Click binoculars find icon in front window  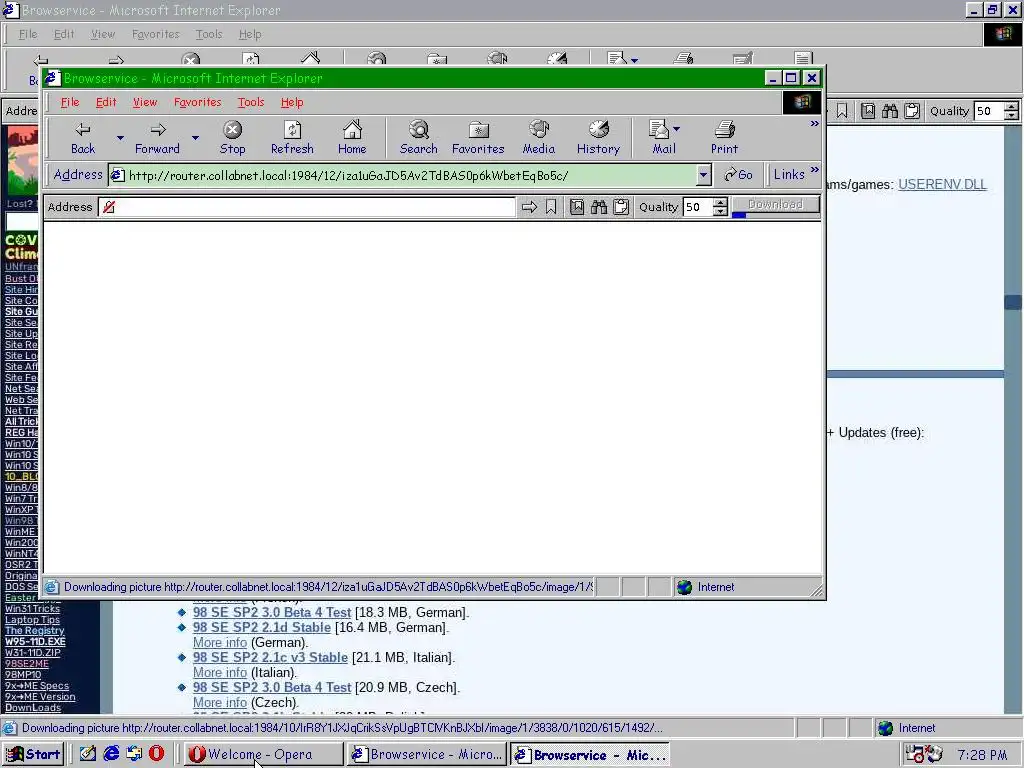pos(599,207)
